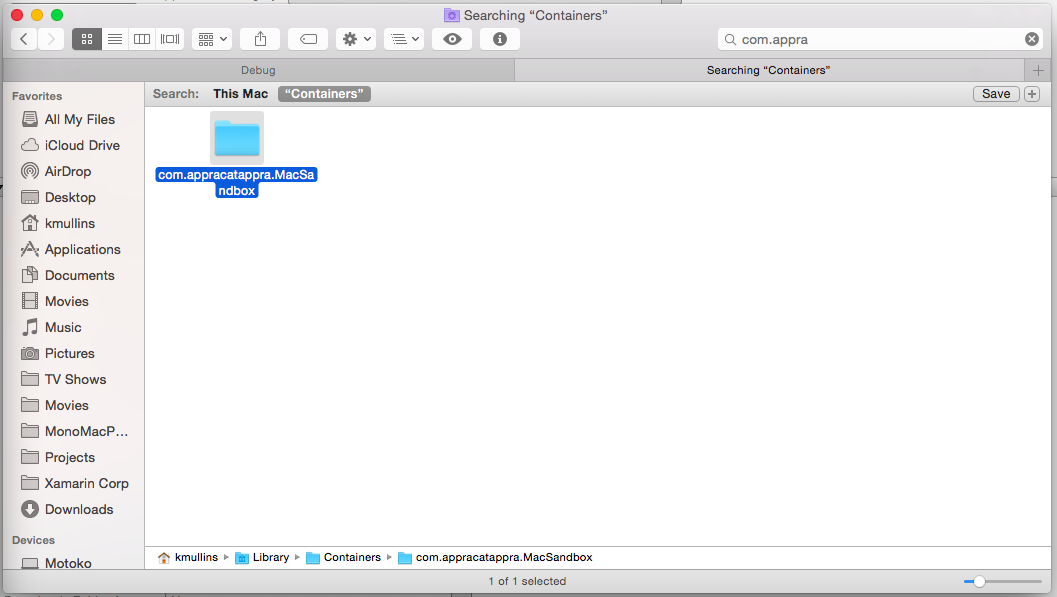Click the “1 of 1 selected” status text
1057x597 pixels.
pyautogui.click(x=527, y=582)
